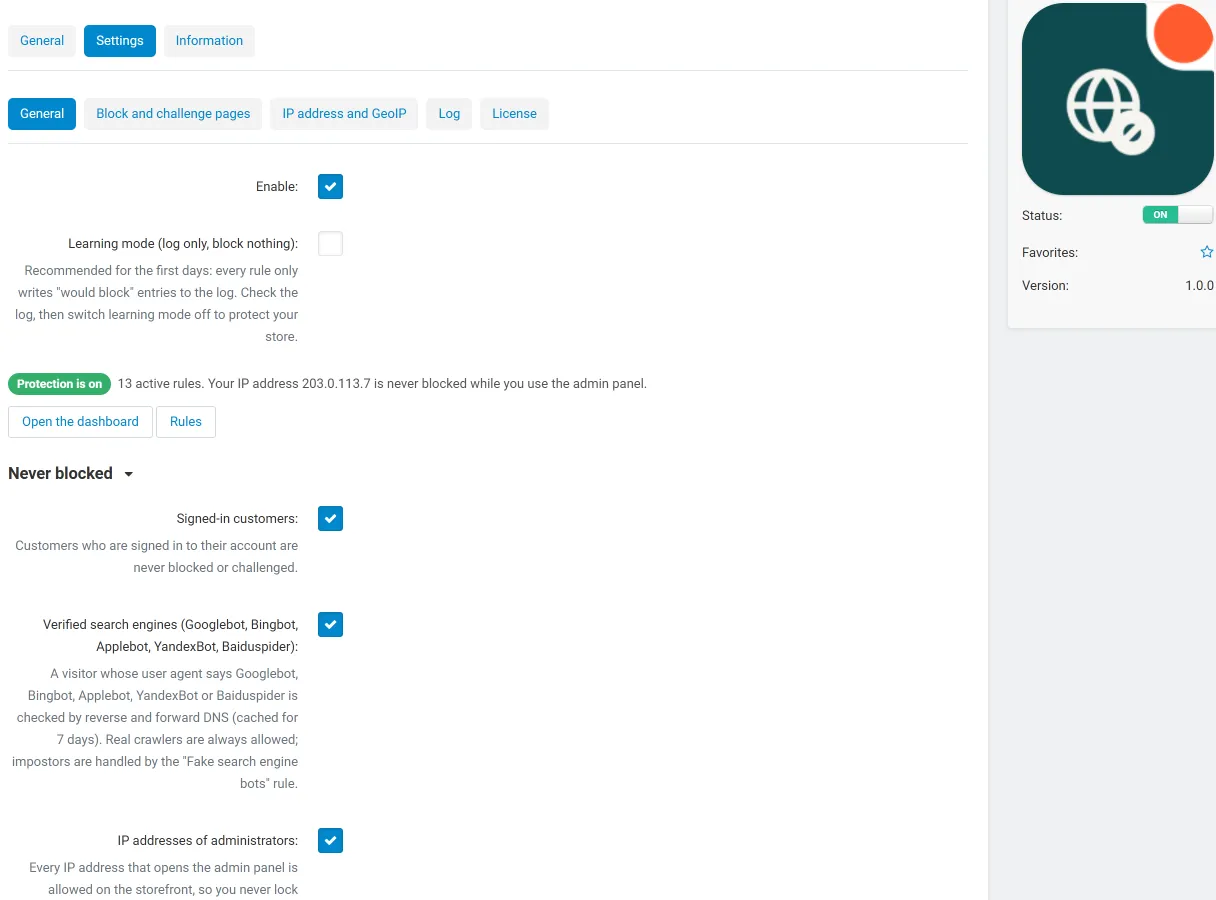Uncheck IP addresses of administrators
The height and width of the screenshot is (900, 1216).
(330, 841)
